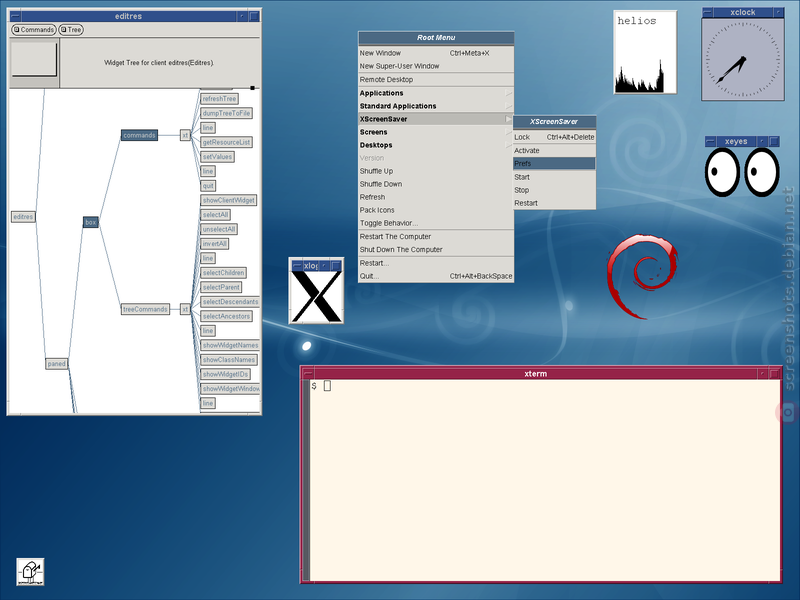Choose Restart... in Root Menu
Screen dimensions: 800x600
436,263
